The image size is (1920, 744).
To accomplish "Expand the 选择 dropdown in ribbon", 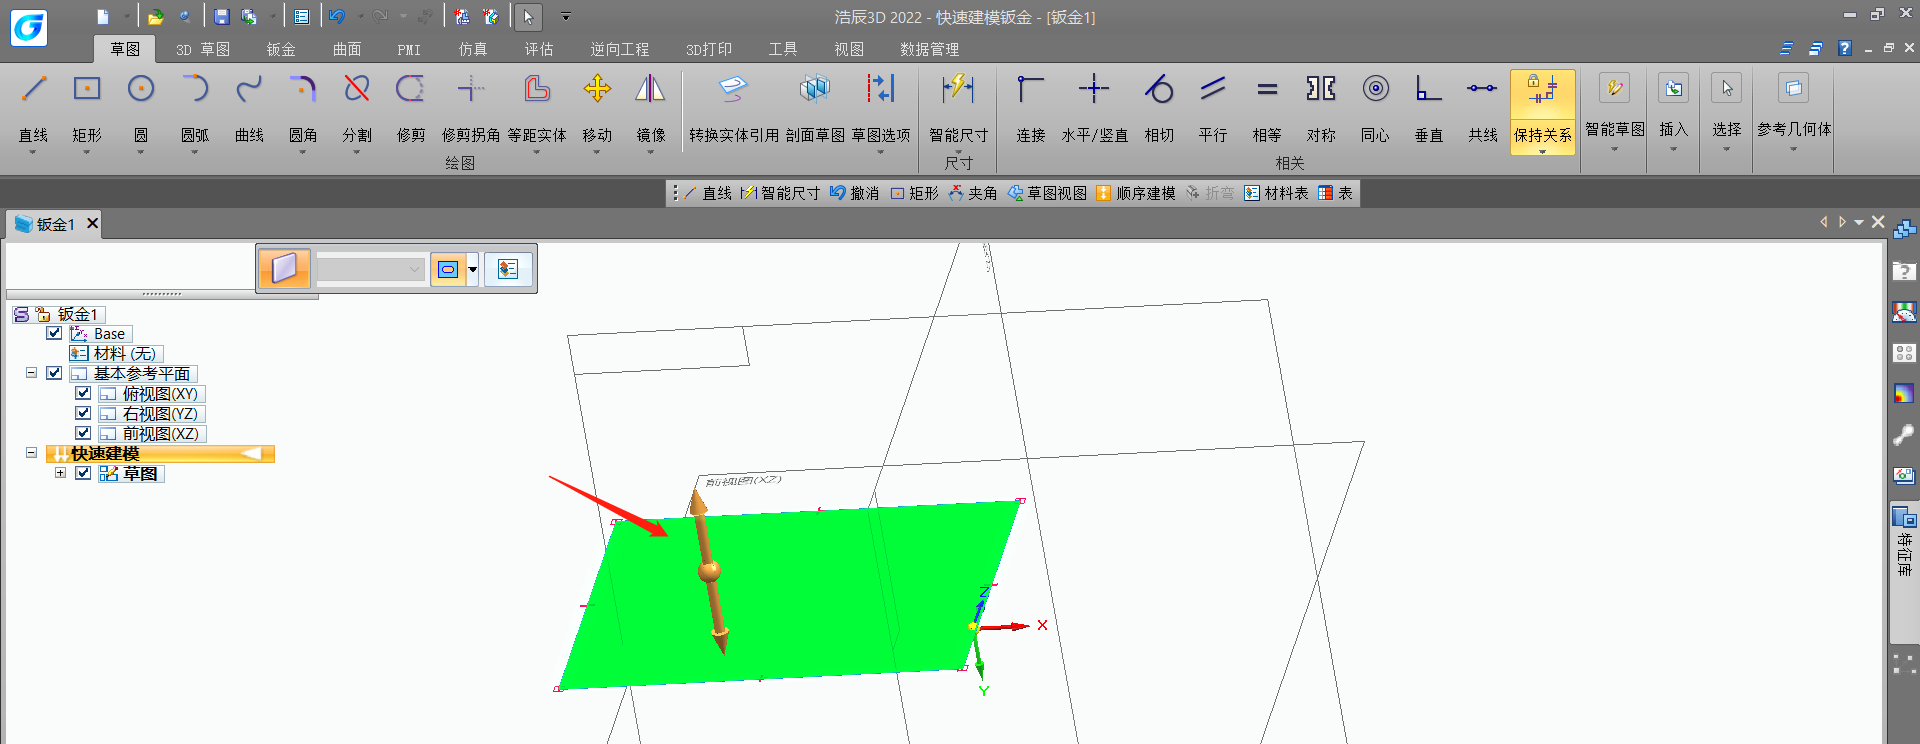I will 1727,150.
